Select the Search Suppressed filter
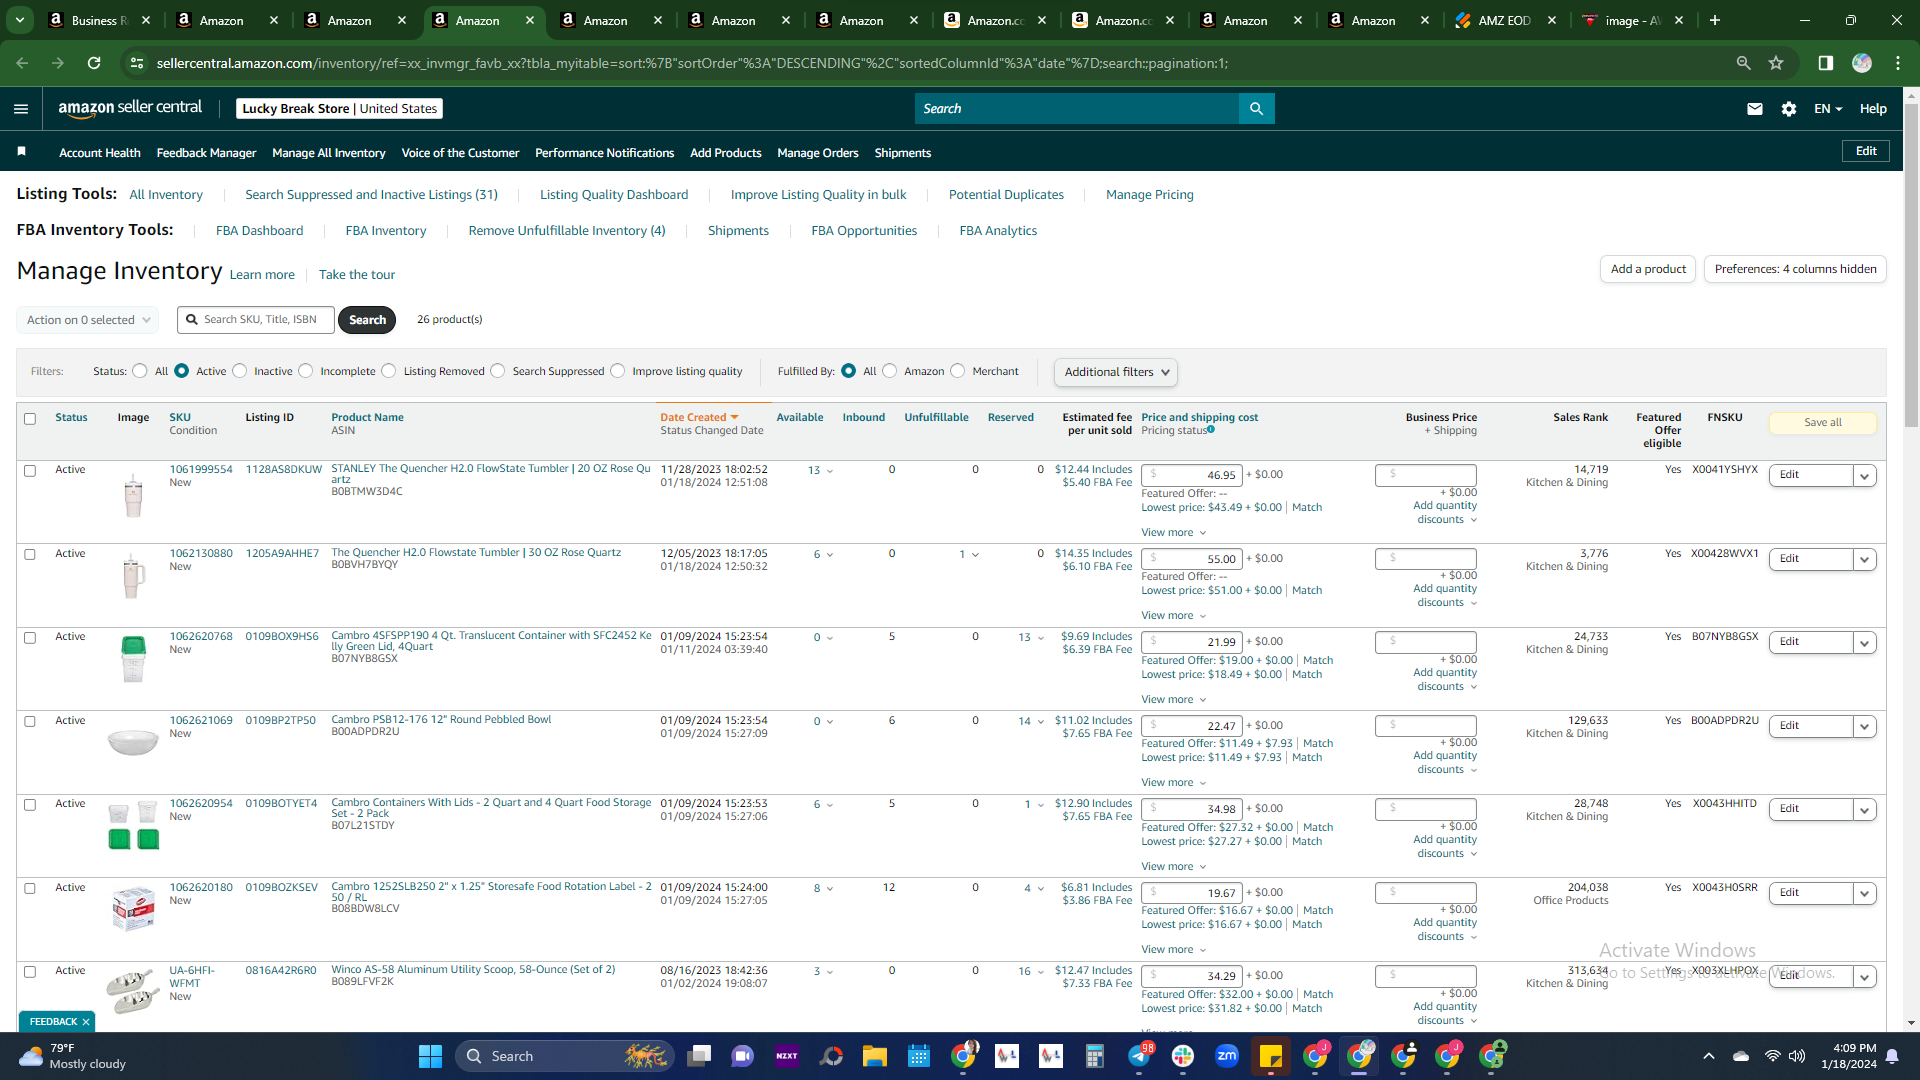1920x1080 pixels. click(498, 371)
